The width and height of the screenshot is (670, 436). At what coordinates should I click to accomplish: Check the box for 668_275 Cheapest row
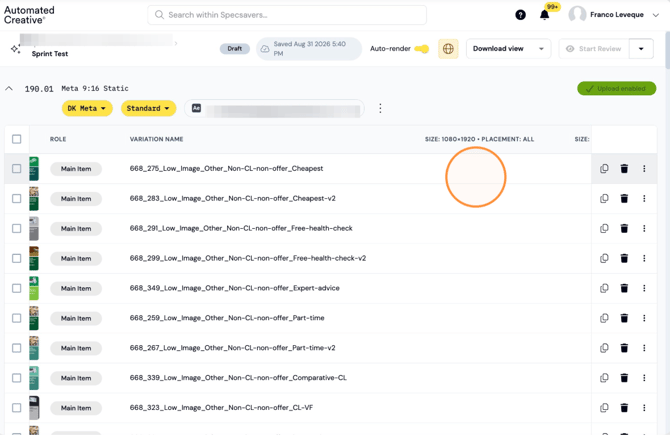coord(17,168)
